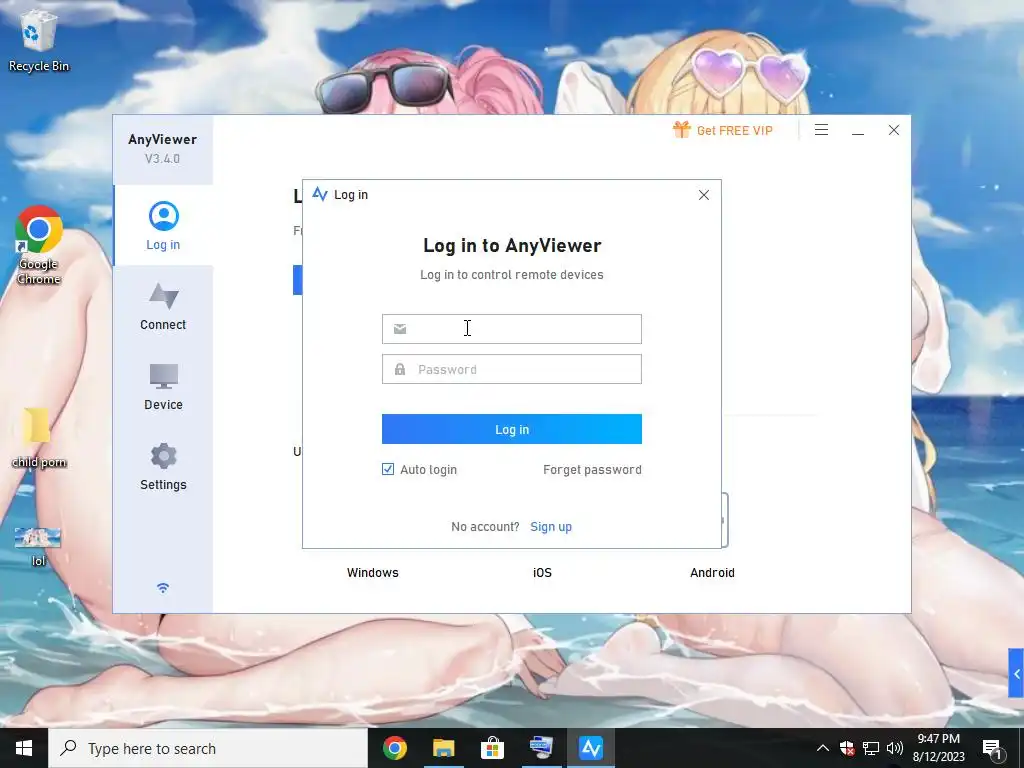Open AnyViewer Settings from sidebar
The image size is (1024, 768).
(x=163, y=466)
